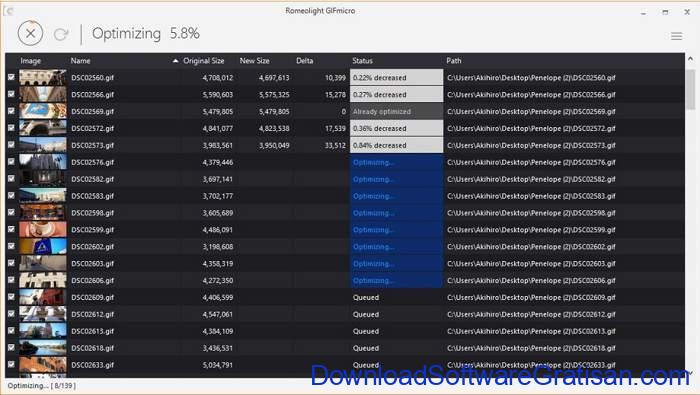Toggle the DSC02573.gif checkbox
This screenshot has height=395, width=700.
click(11, 145)
